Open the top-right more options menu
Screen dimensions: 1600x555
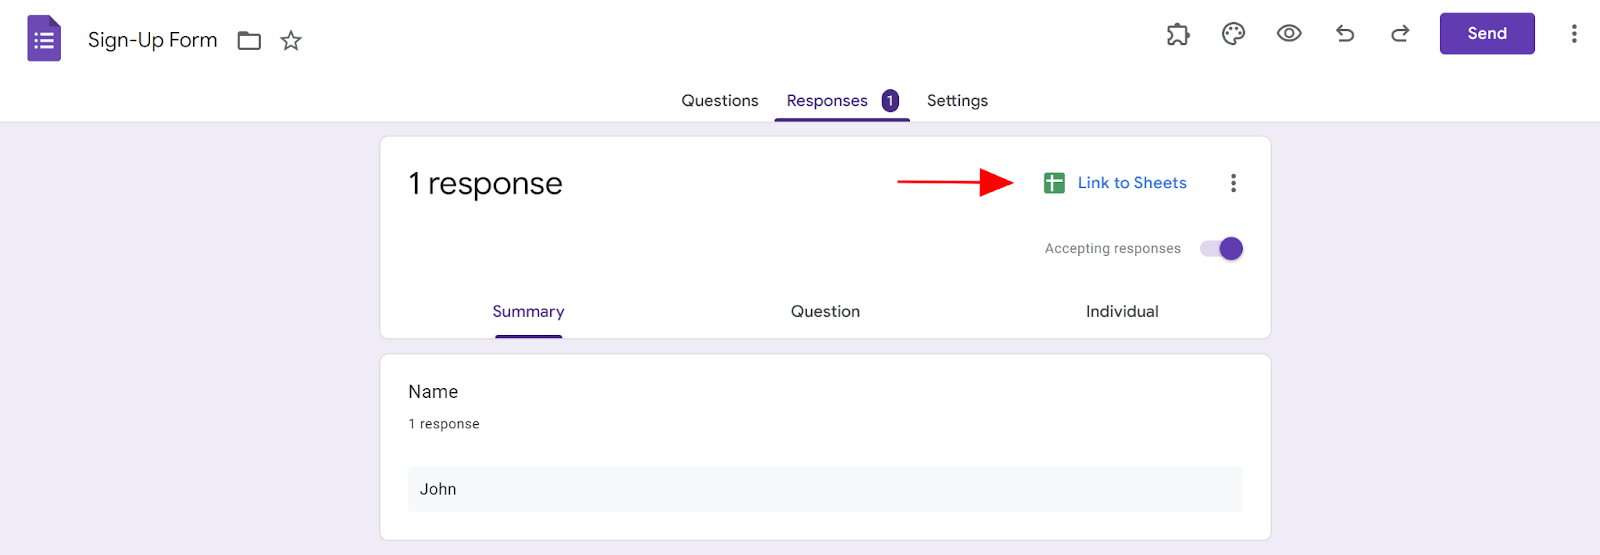1574,34
